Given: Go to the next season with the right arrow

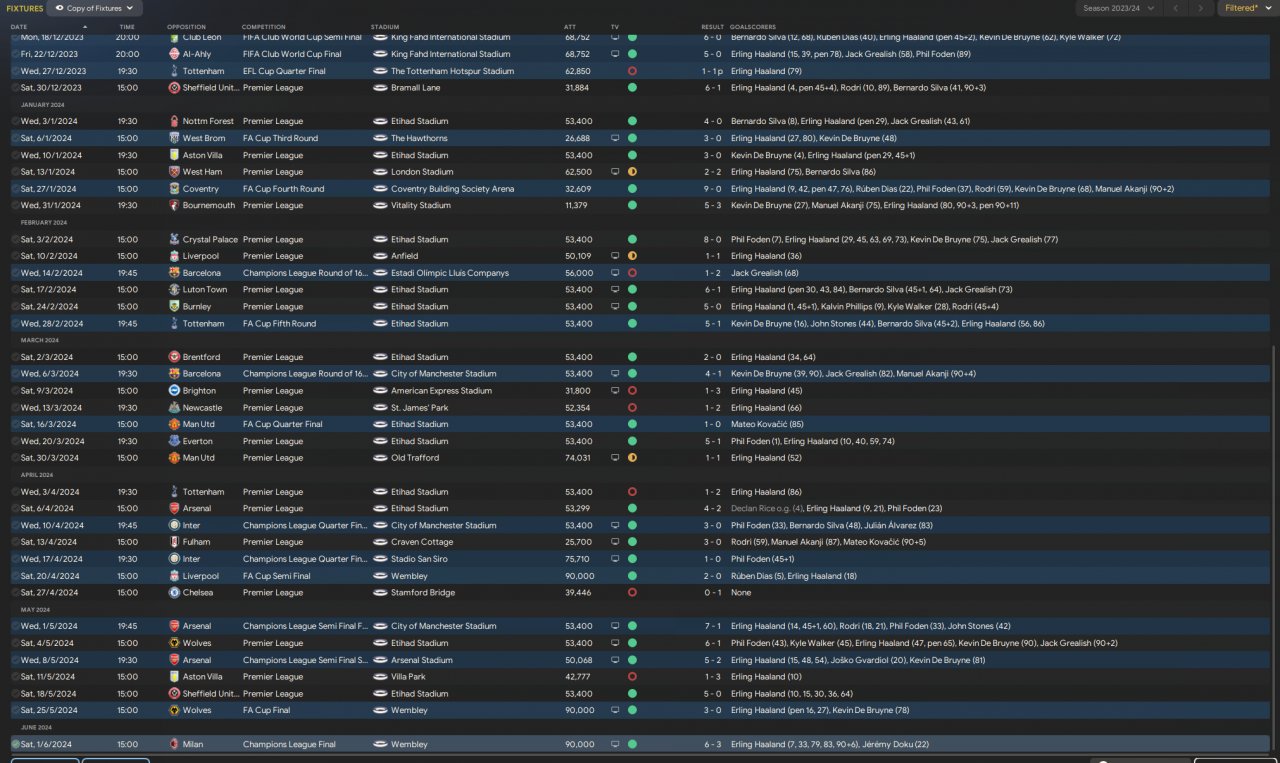Looking at the screenshot, I should pos(1202,8).
